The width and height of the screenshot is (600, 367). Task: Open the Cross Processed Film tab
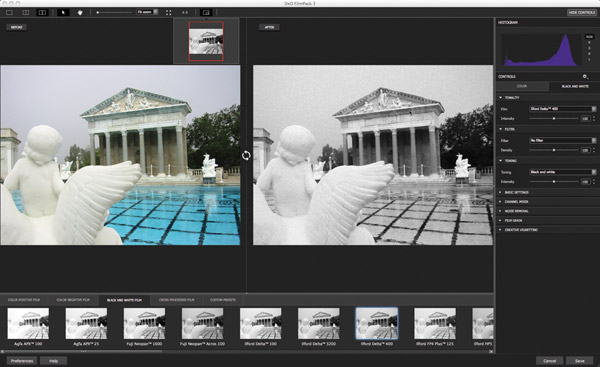[x=176, y=300]
